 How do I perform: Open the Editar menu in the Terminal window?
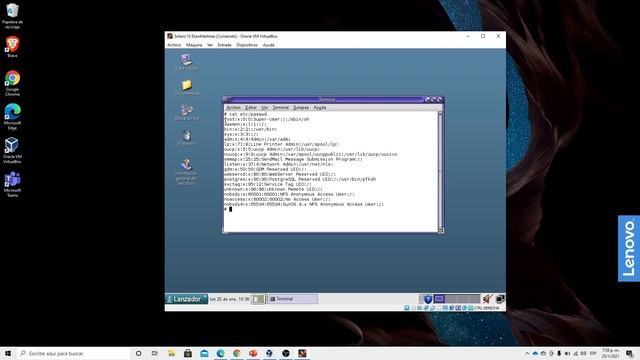point(251,108)
